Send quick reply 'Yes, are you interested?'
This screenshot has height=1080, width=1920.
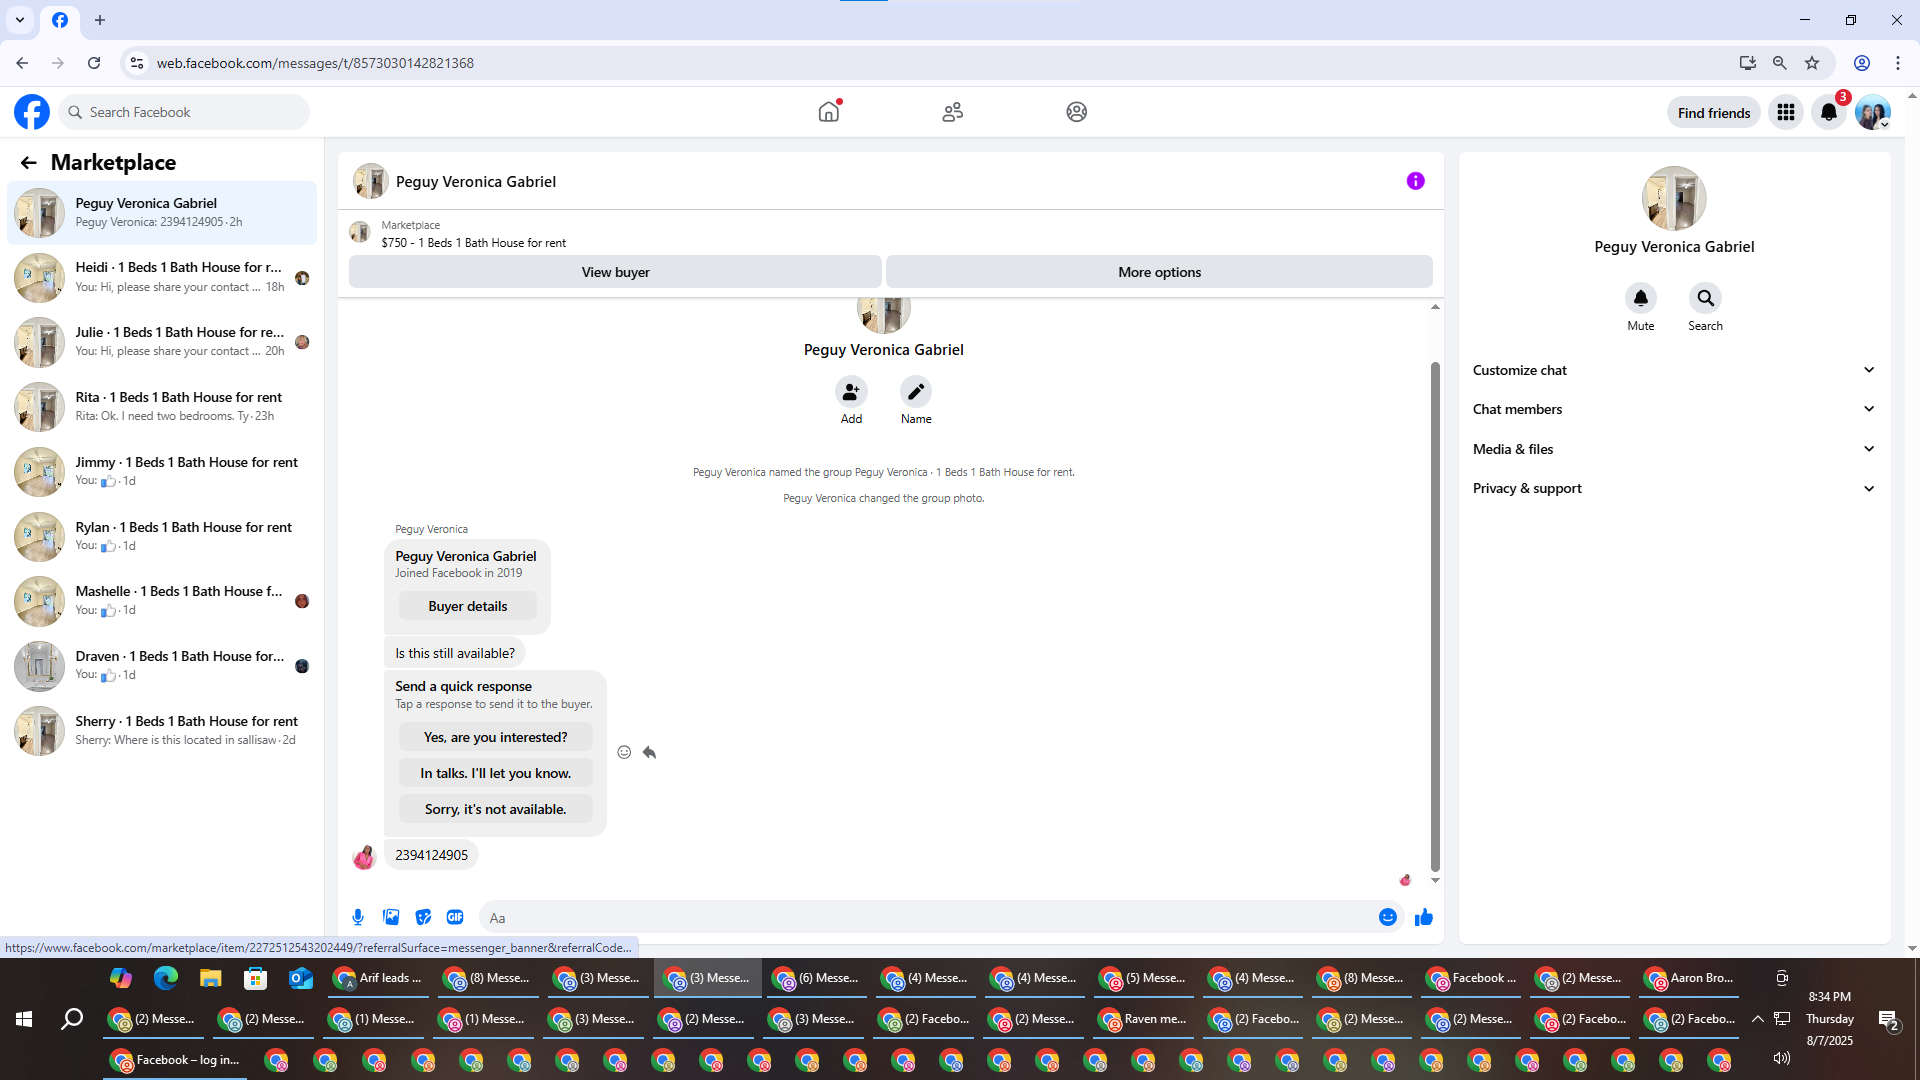tap(495, 737)
